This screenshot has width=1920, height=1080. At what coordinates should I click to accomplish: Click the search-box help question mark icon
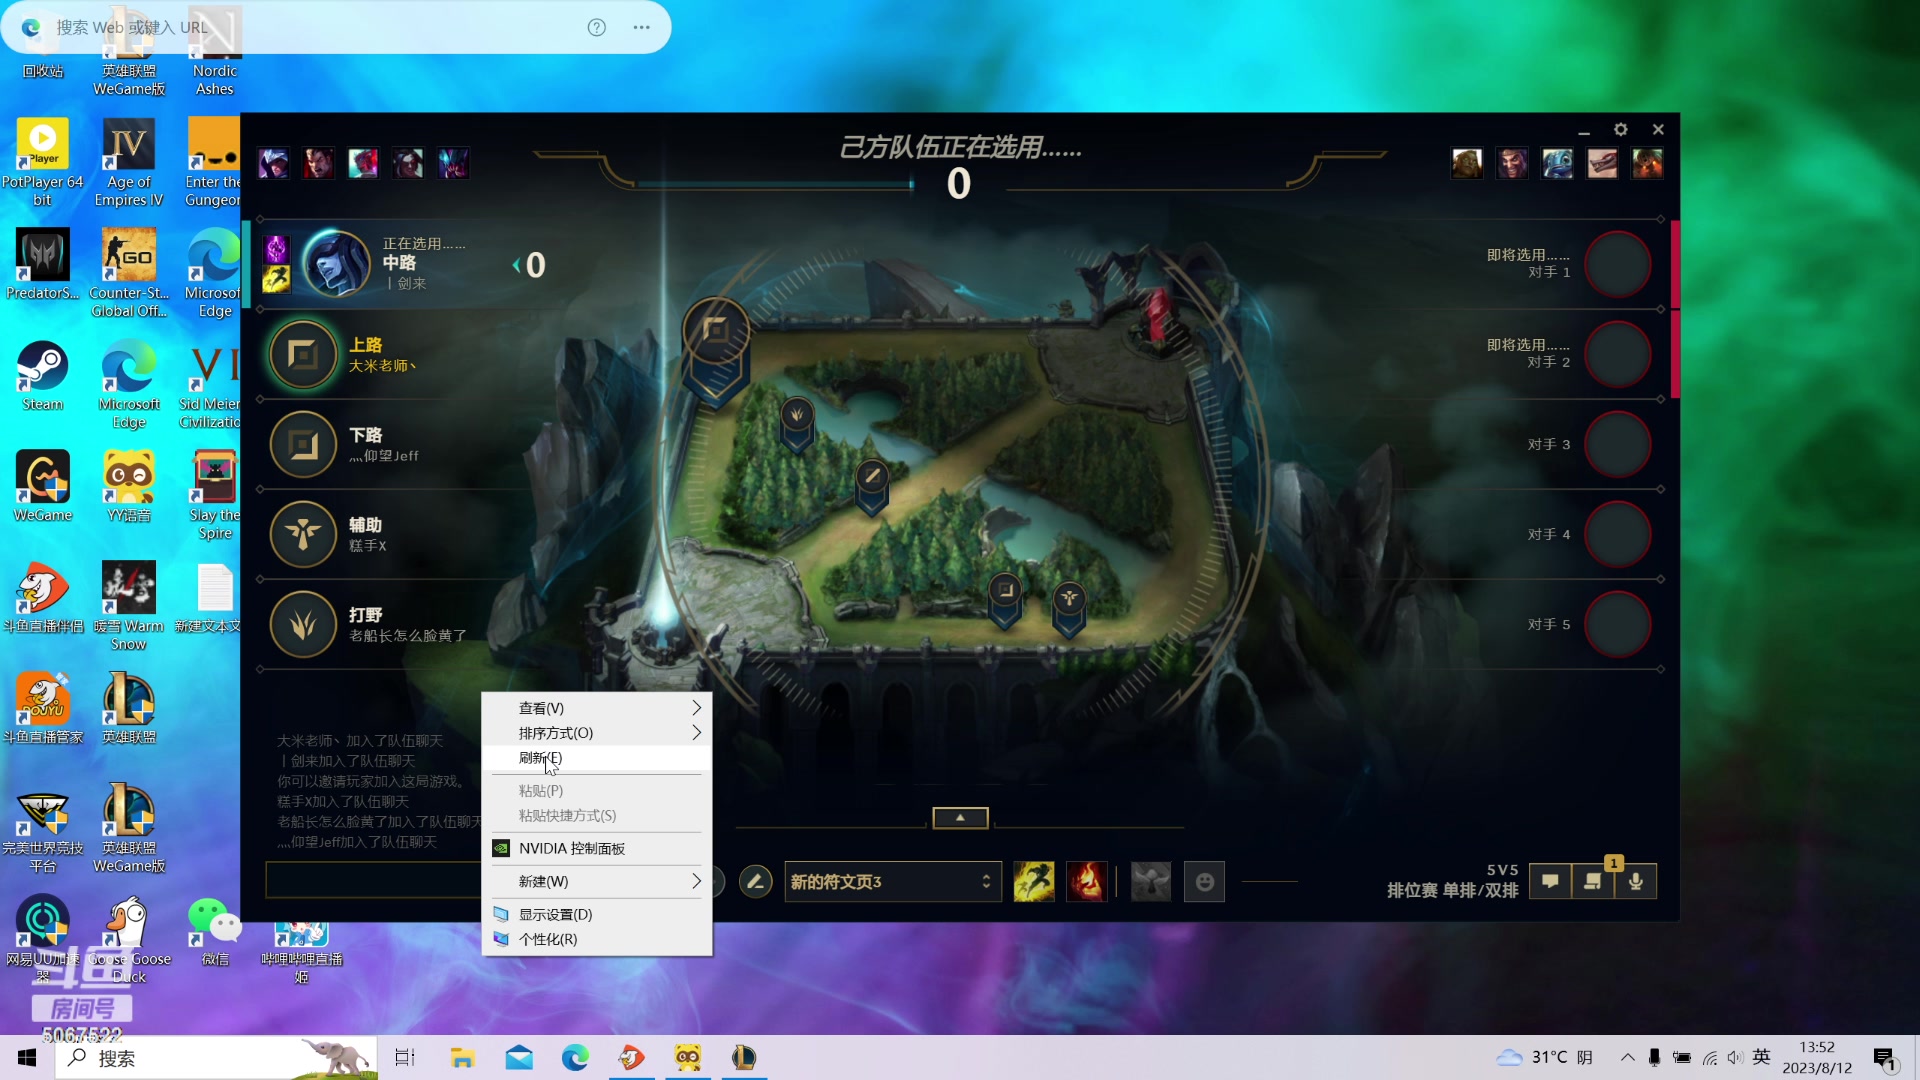coord(597,27)
